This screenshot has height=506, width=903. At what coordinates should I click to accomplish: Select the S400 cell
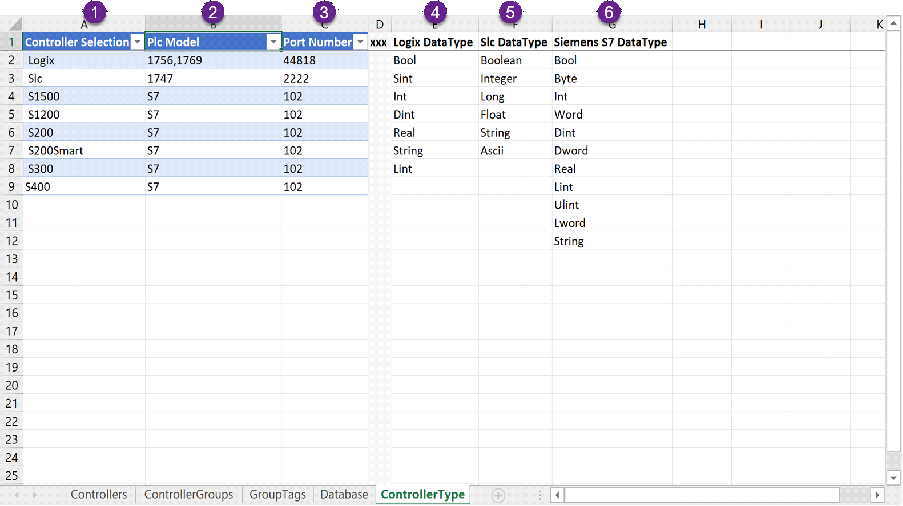tap(84, 187)
